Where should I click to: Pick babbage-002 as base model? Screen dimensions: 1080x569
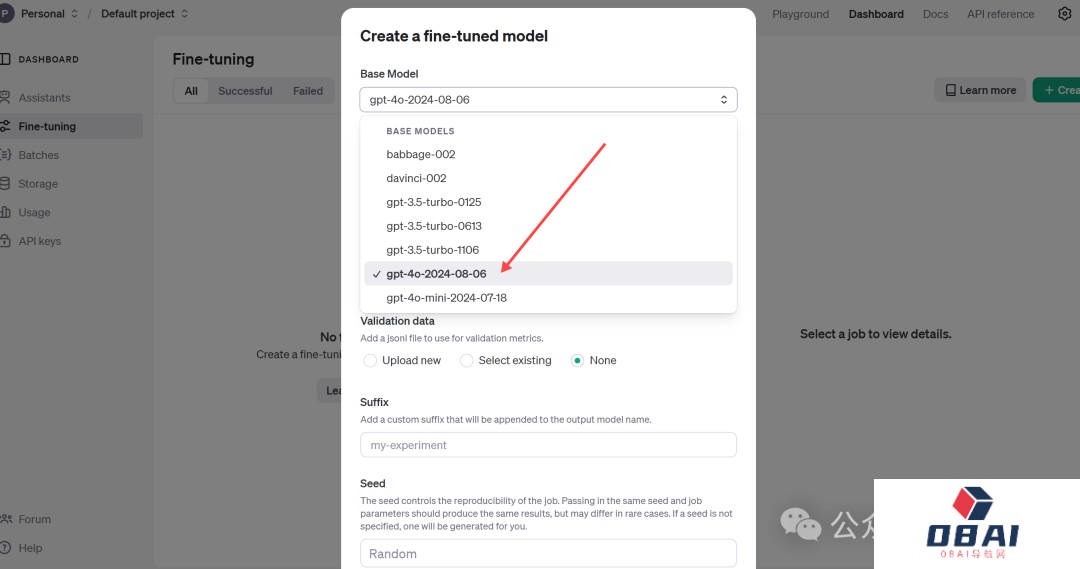coord(421,154)
